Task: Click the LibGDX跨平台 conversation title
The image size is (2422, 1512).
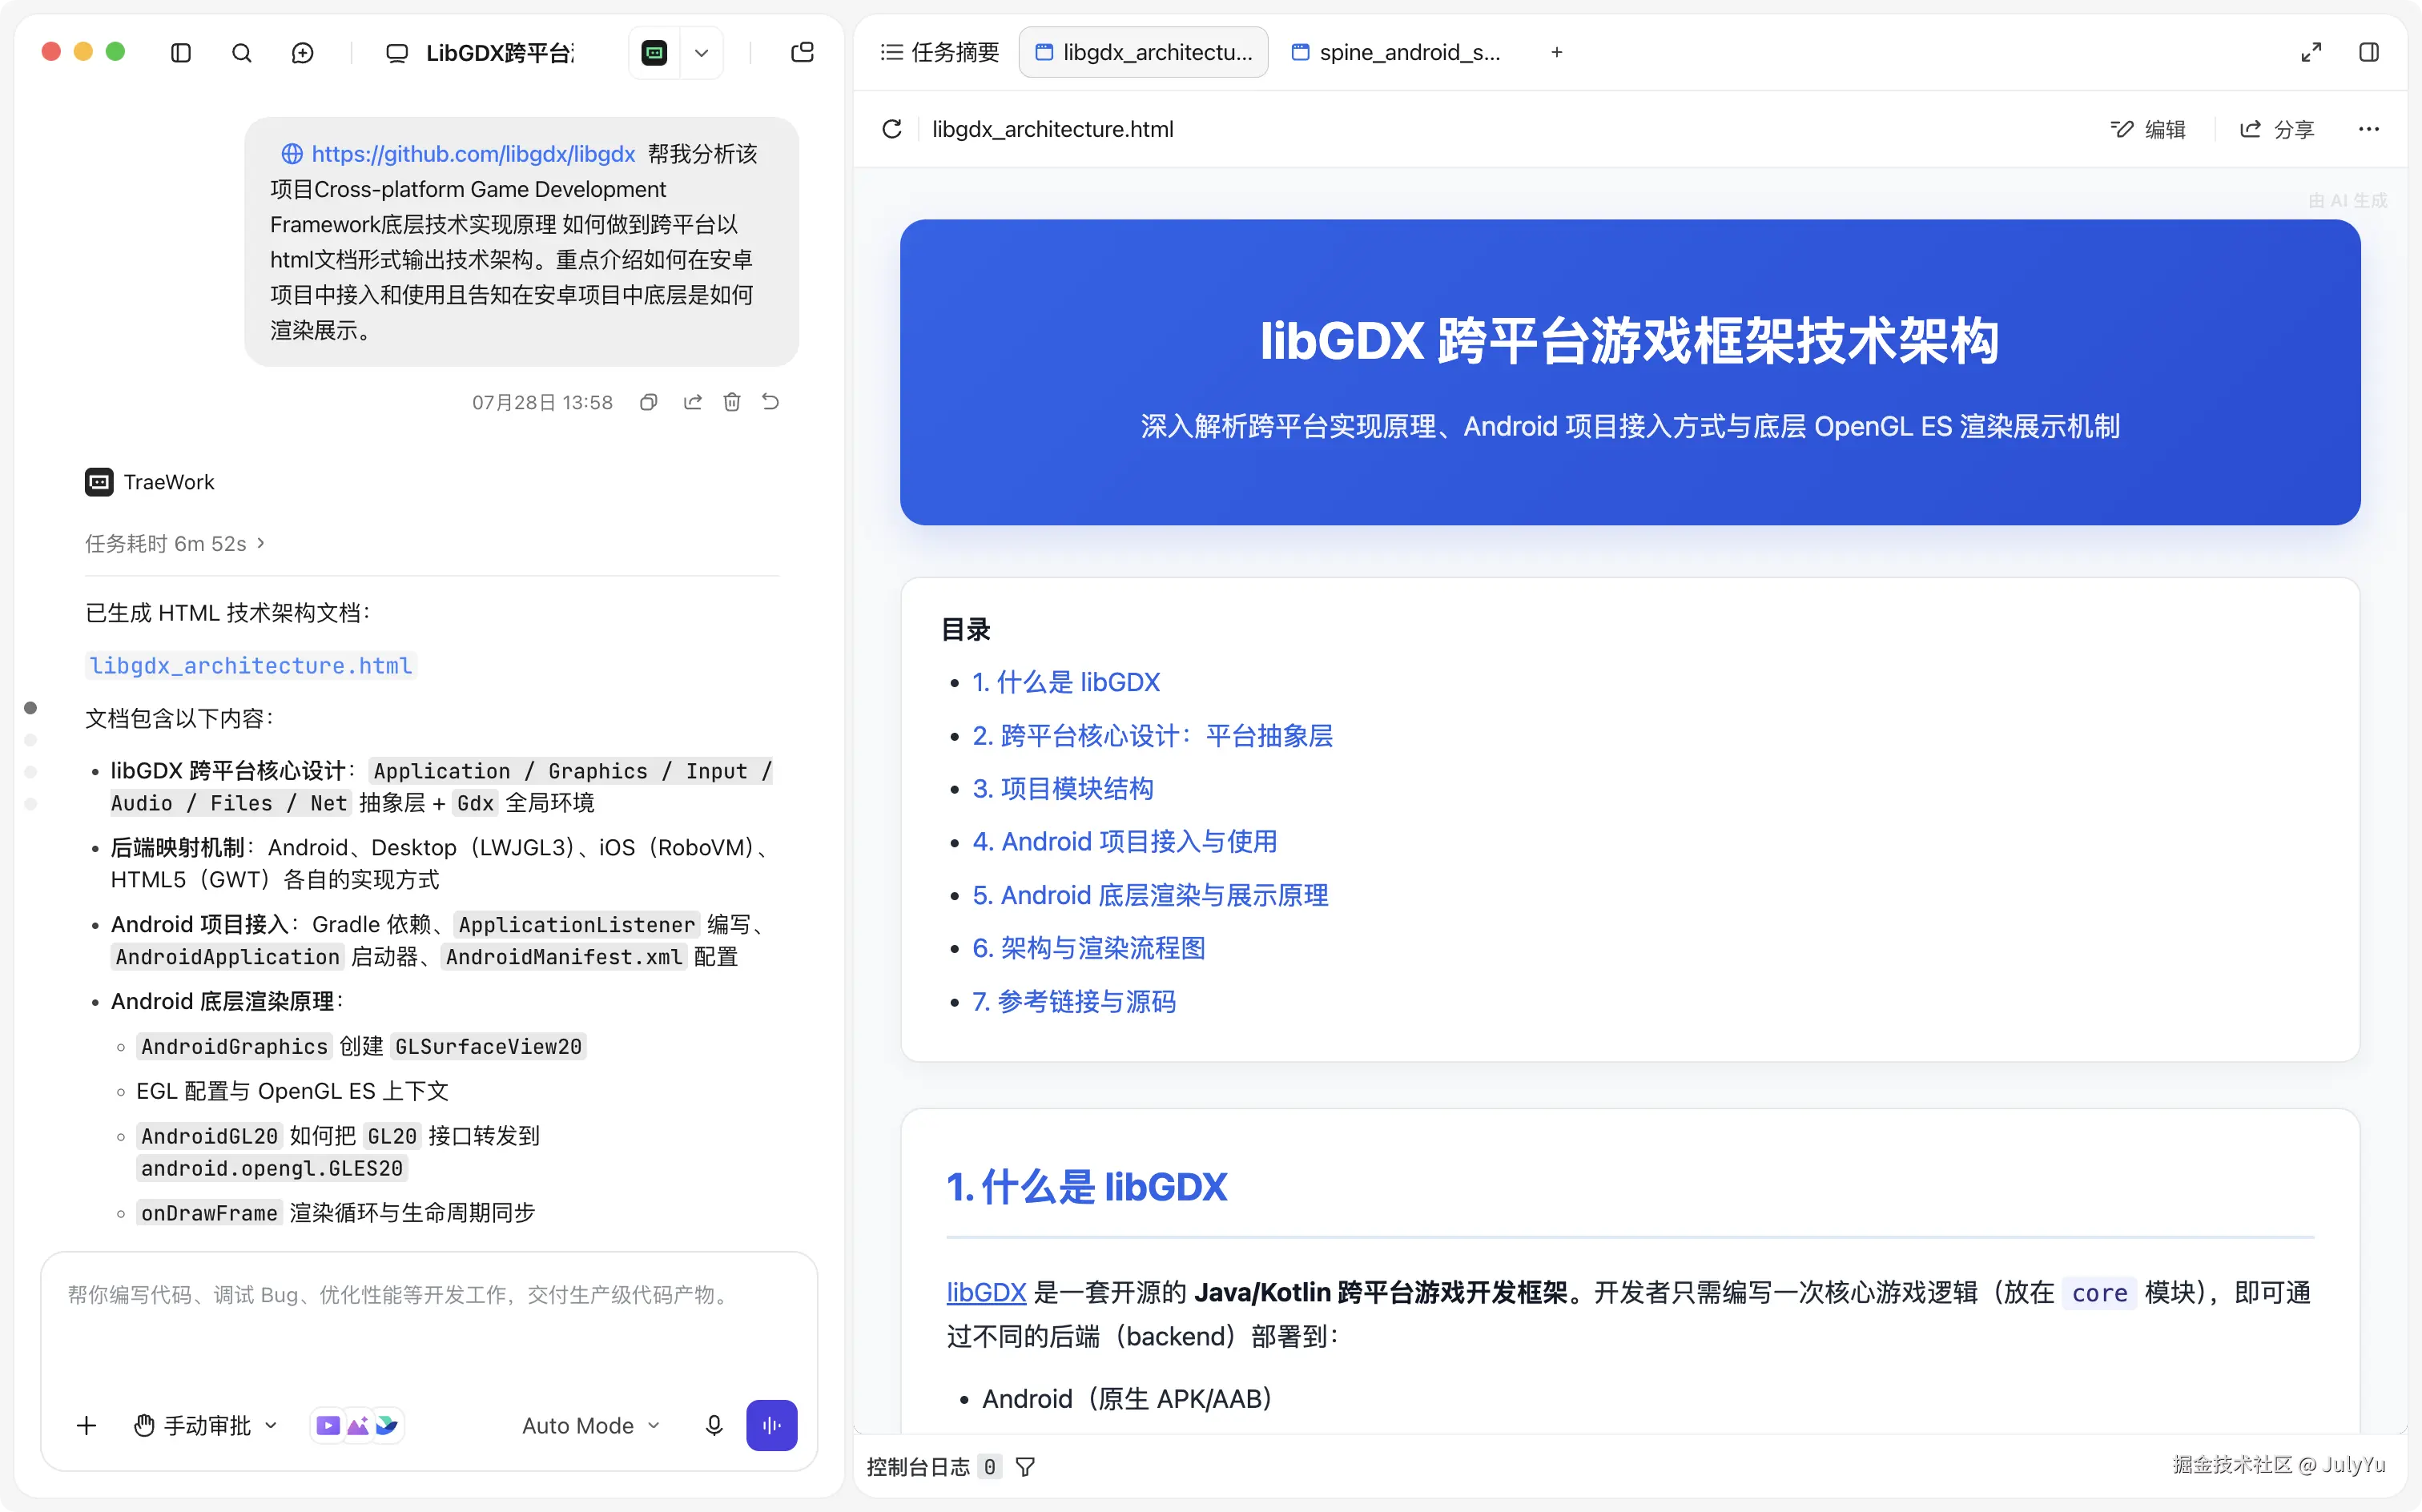Action: pyautogui.click(x=500, y=53)
